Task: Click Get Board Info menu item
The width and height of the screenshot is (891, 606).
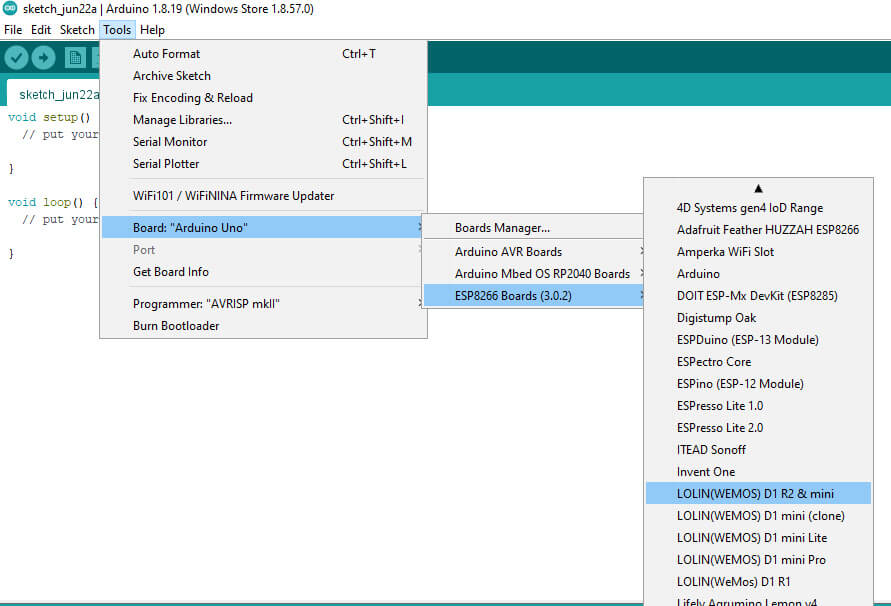Action: 171,272
